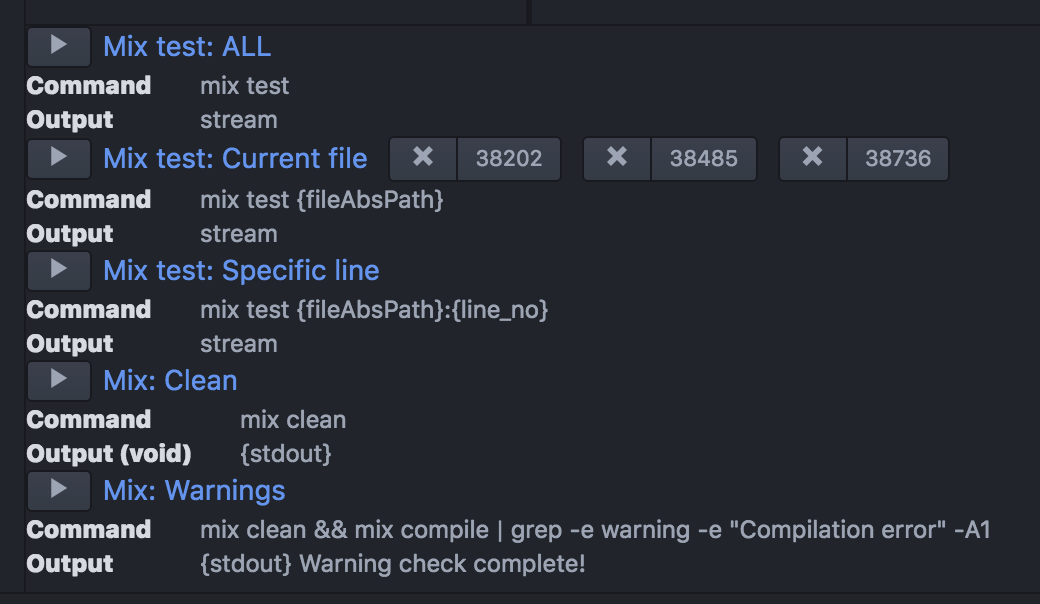Open the Mix test: ALL link
Image resolution: width=1040 pixels, height=604 pixels.
187,46
